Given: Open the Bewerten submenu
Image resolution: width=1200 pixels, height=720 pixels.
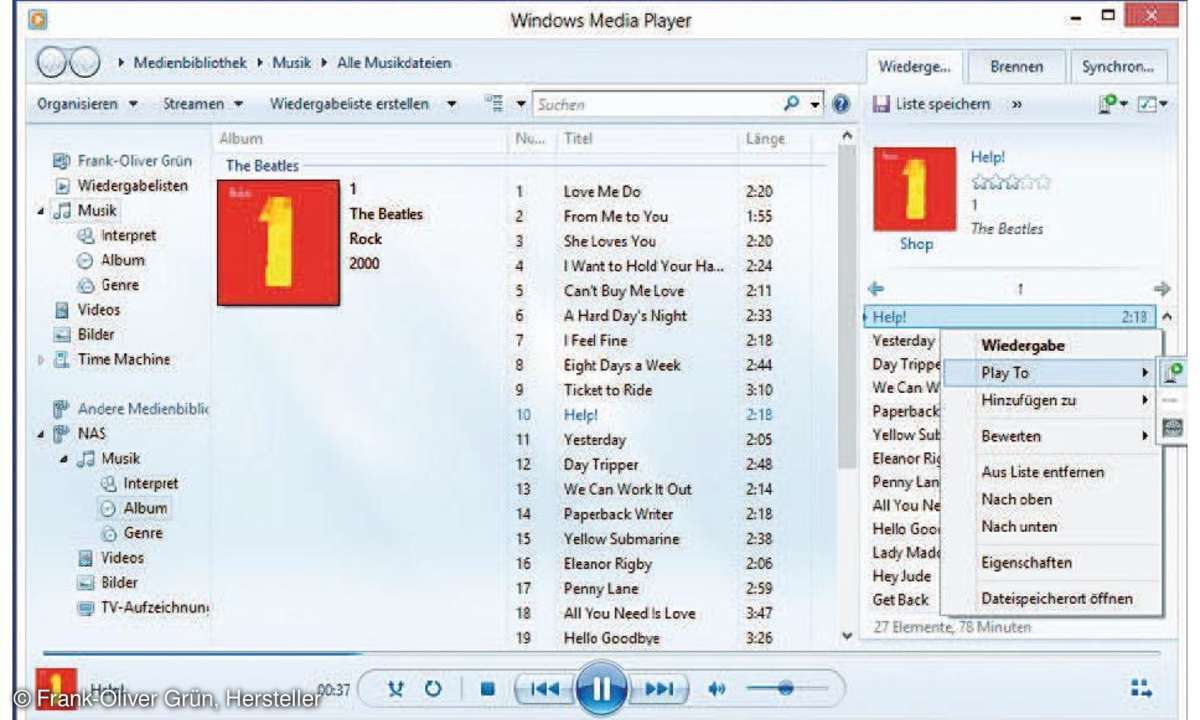Looking at the screenshot, I should tap(1050, 436).
